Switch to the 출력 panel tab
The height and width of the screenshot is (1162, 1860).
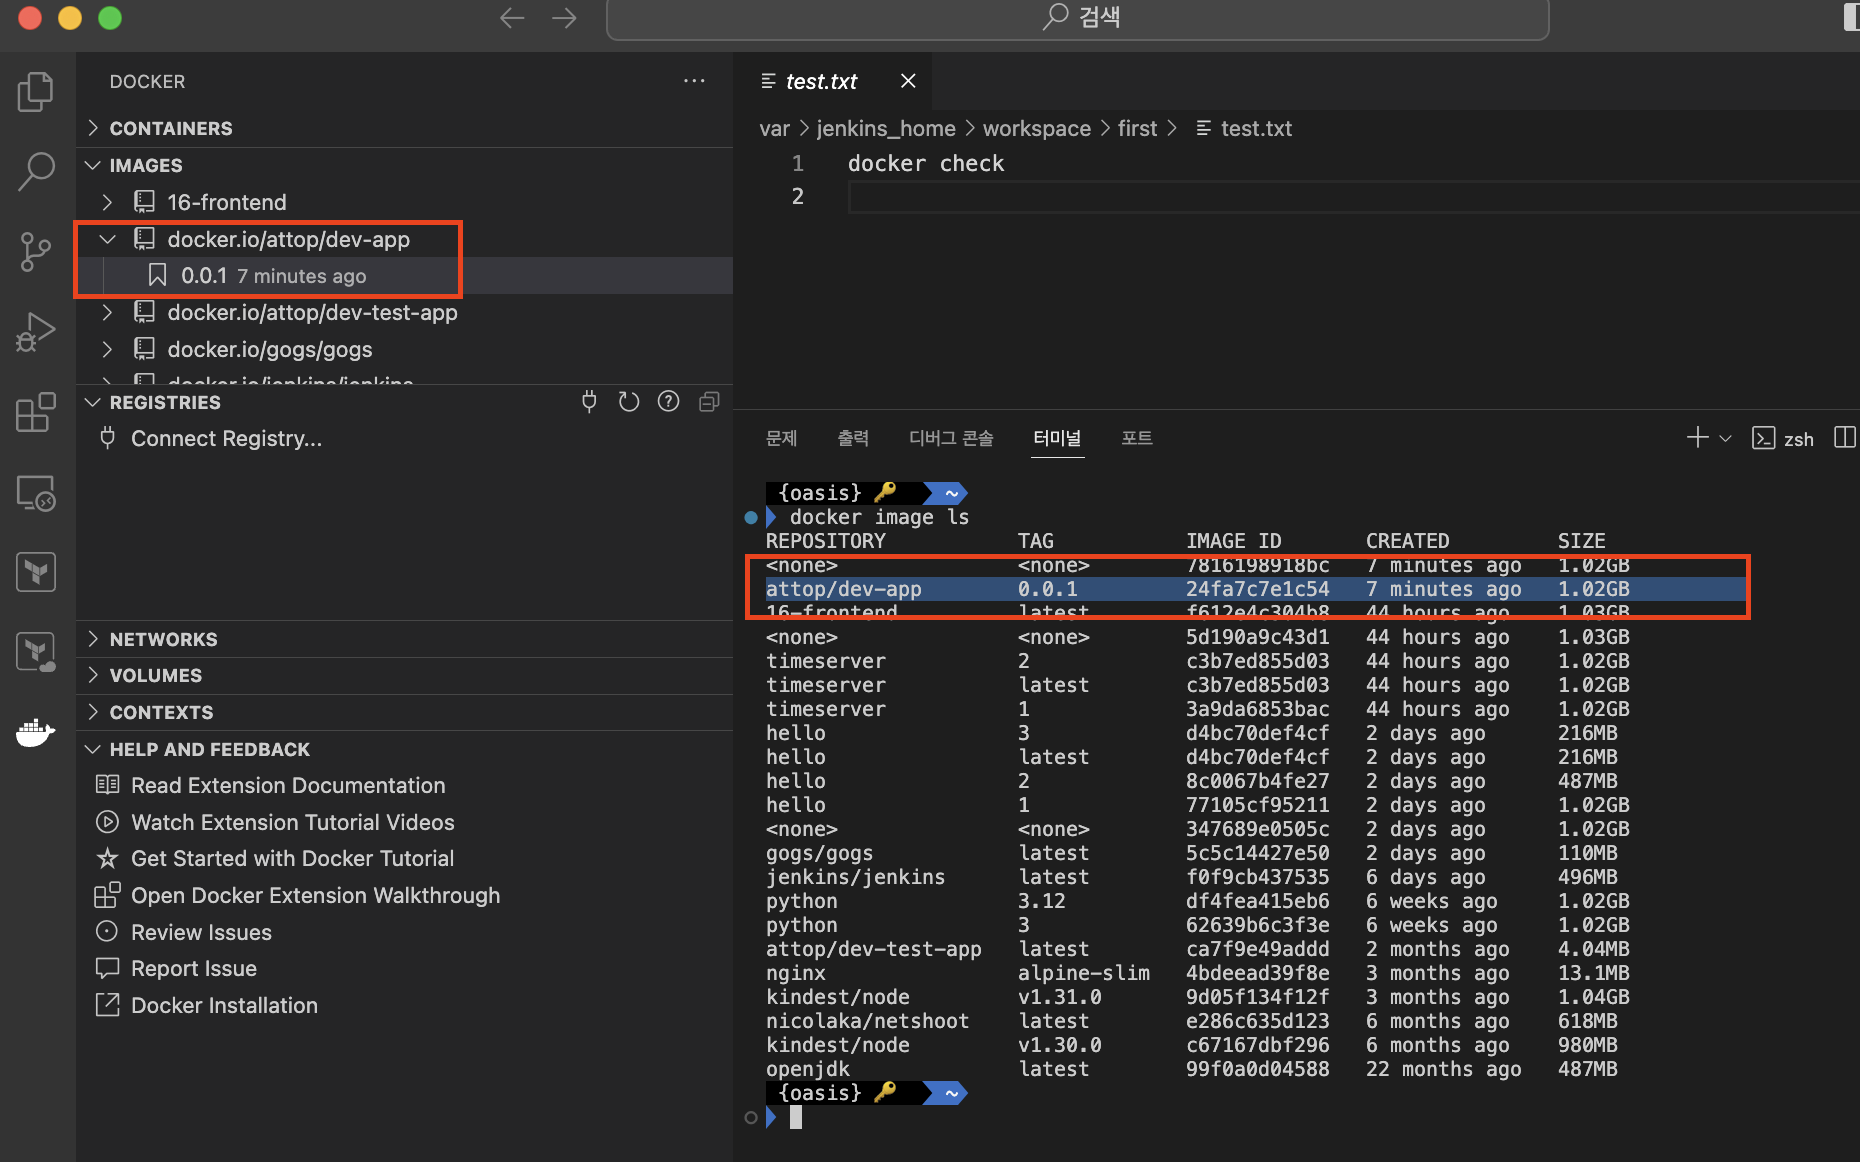point(853,438)
